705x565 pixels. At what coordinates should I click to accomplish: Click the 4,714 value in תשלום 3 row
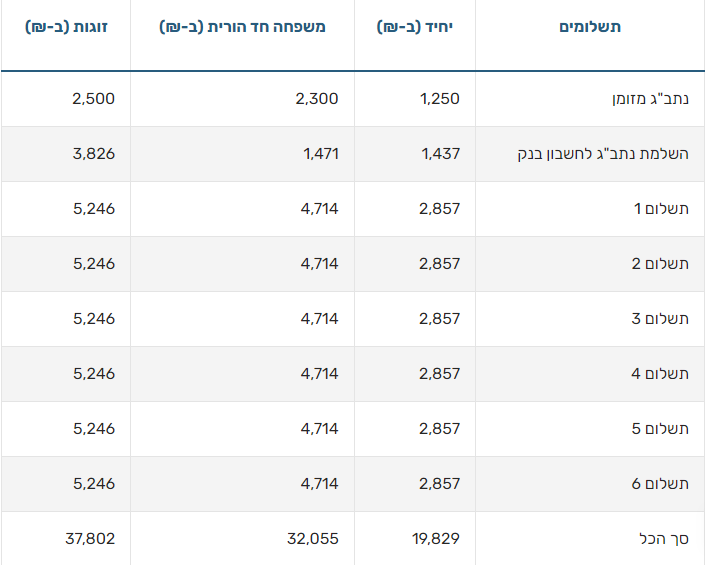click(320, 319)
